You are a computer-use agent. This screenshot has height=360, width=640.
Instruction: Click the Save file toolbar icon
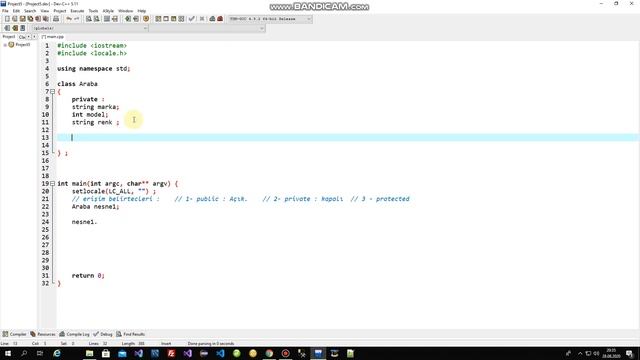tap(22, 19)
